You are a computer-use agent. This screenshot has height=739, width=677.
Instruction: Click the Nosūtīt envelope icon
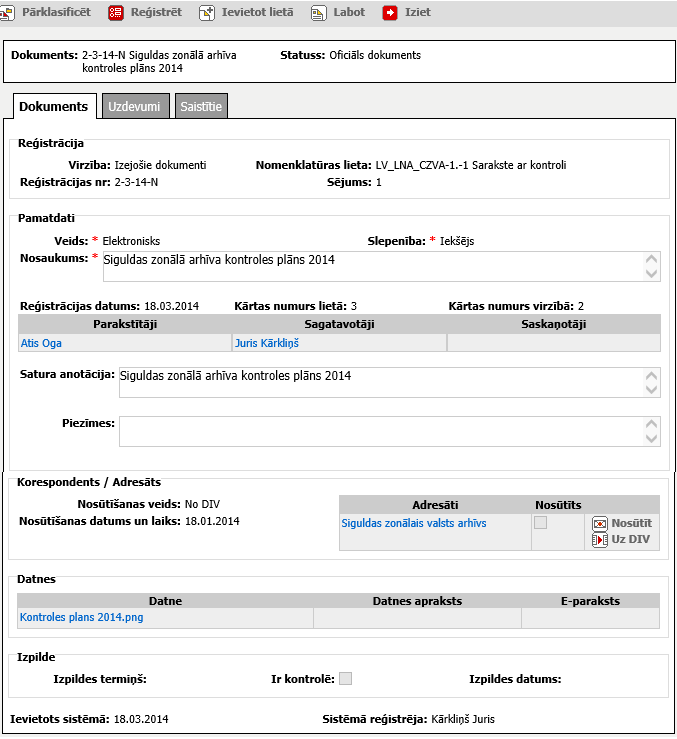[x=600, y=524]
